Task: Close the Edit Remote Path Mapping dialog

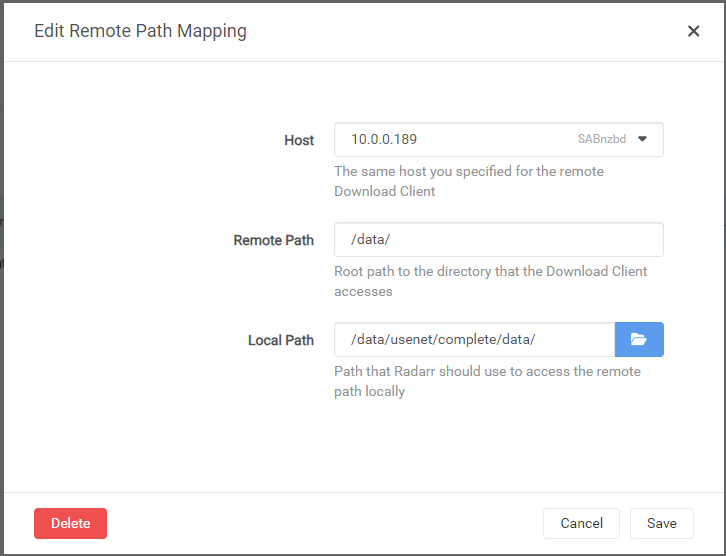Action: [693, 31]
